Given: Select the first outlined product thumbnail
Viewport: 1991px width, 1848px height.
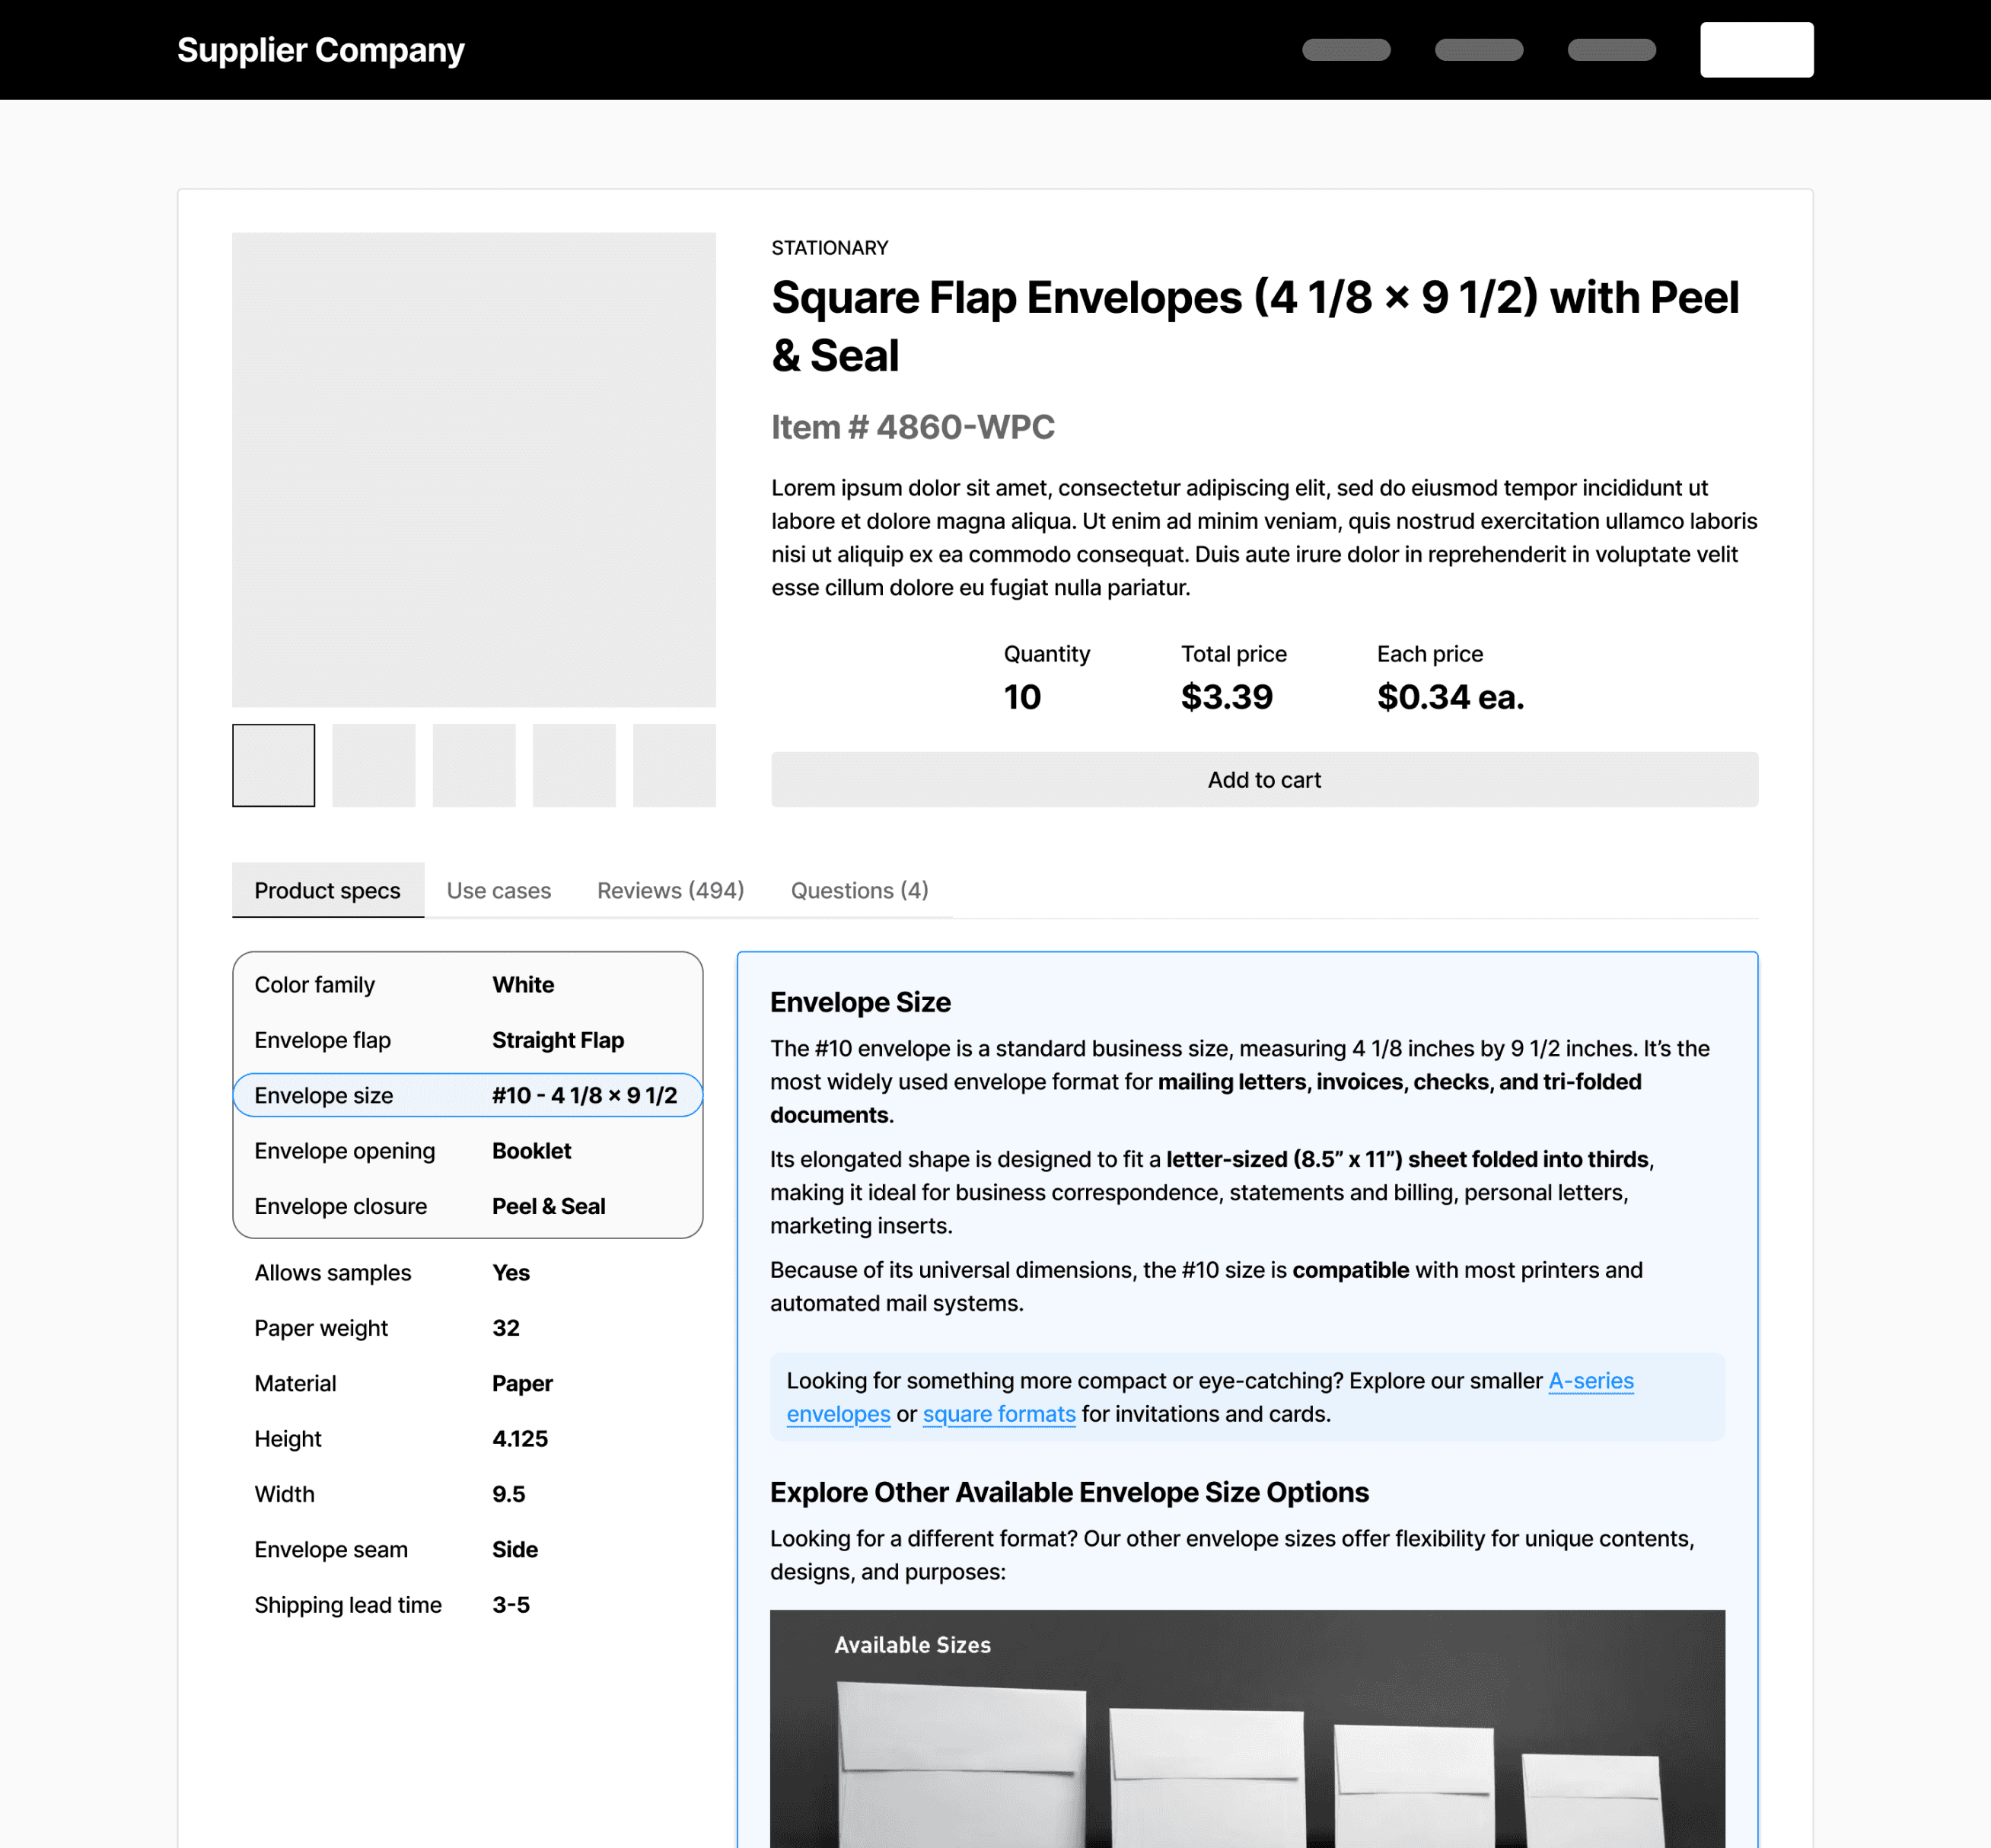Looking at the screenshot, I should (x=273, y=765).
